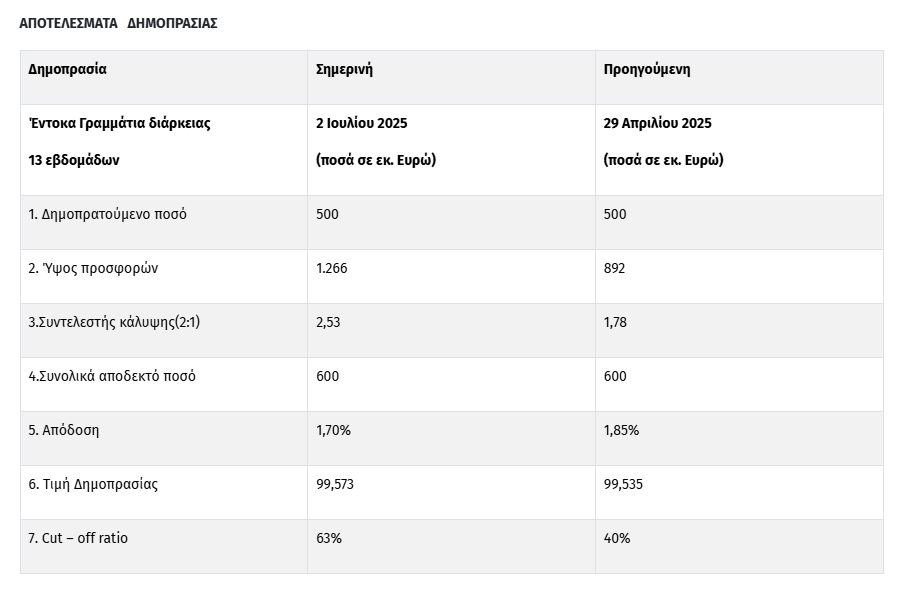The height and width of the screenshot is (593, 898).
Task: Click the Συνολικά αποδεκτό ποσό row label
Action: click(112, 376)
